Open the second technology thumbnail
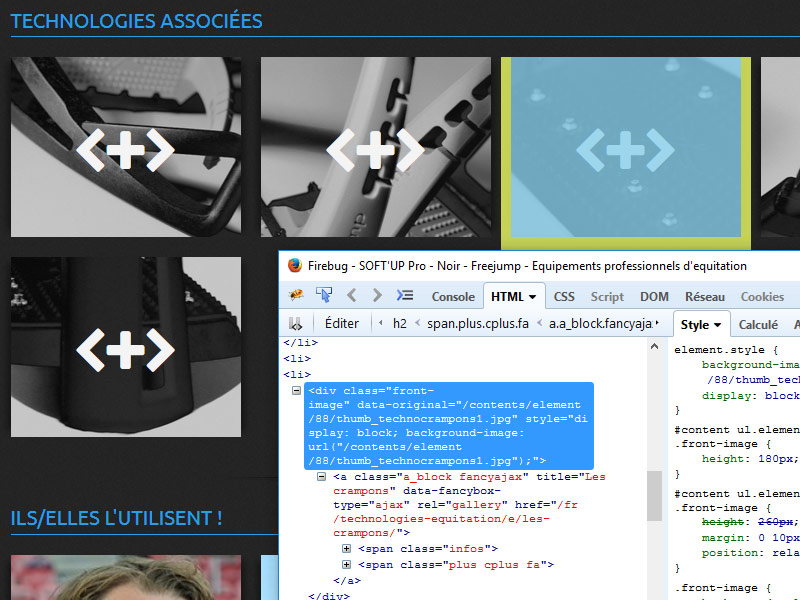The width and height of the screenshot is (800, 600). [376, 147]
